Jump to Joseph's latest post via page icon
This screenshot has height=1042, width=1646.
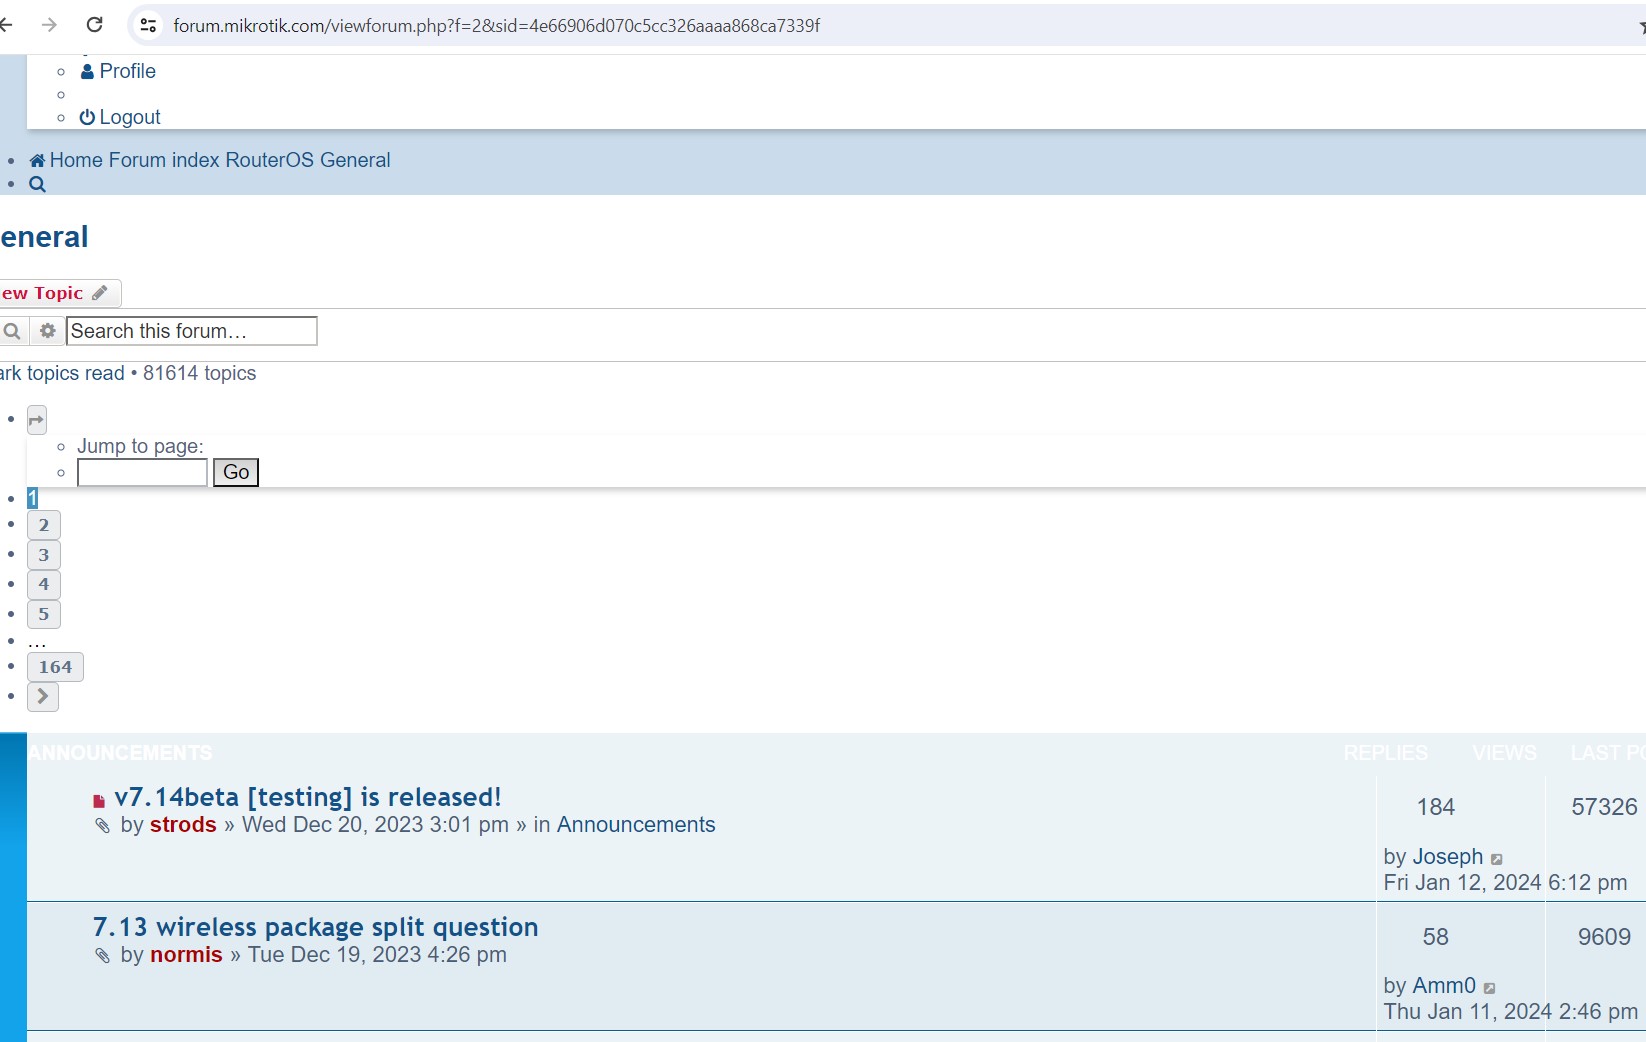[1499, 858]
